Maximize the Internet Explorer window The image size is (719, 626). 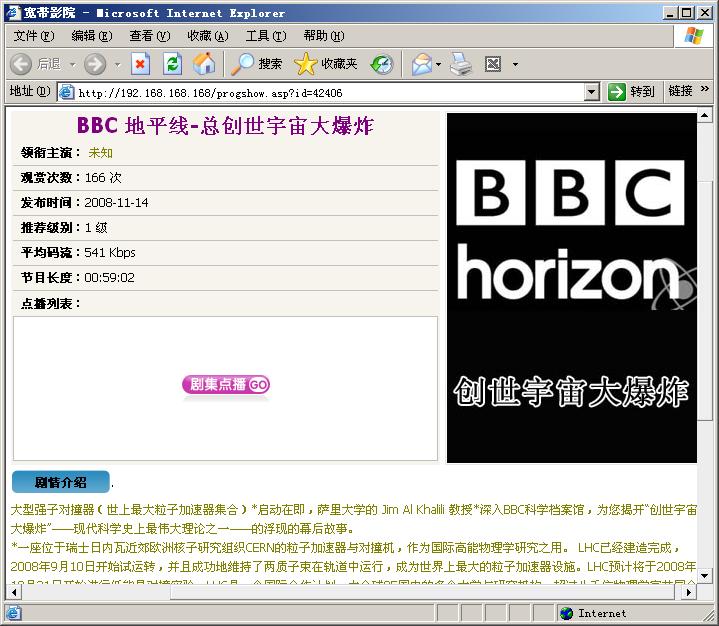[x=686, y=13]
